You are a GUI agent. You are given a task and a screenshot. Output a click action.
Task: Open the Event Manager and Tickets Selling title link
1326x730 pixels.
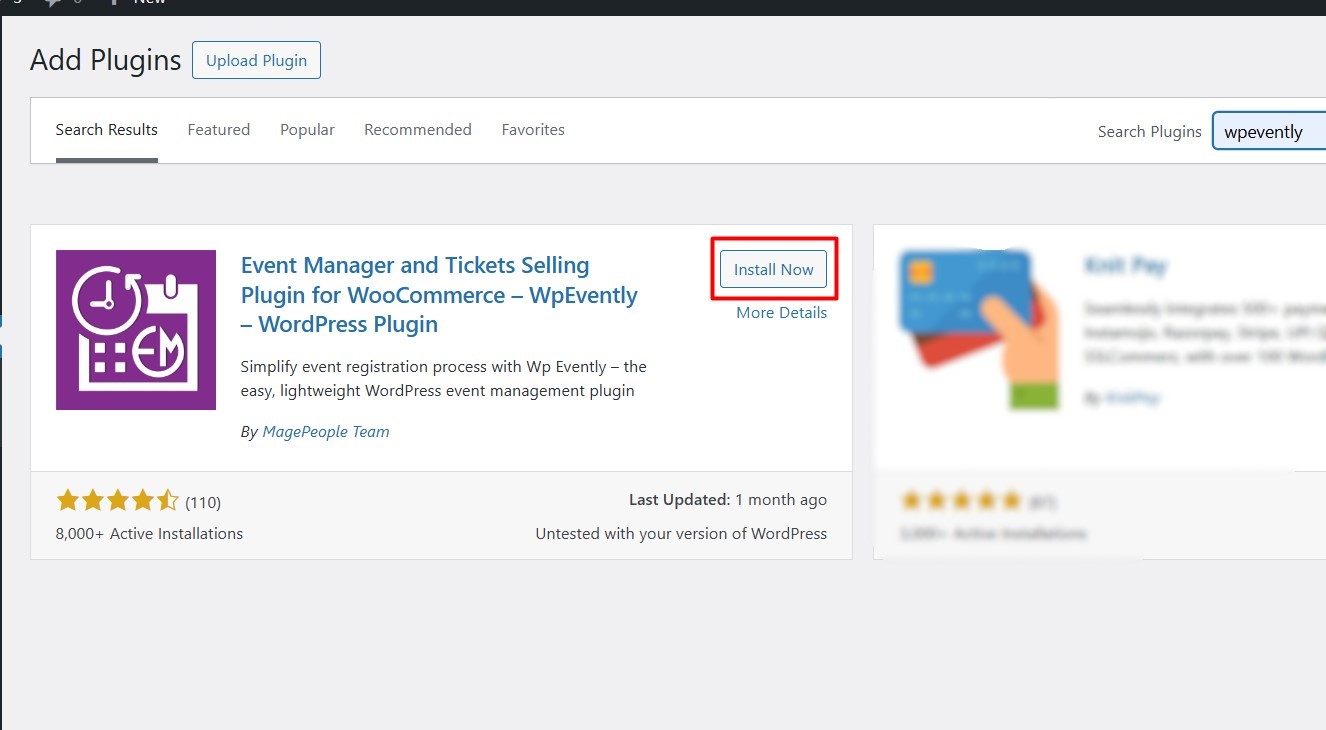(439, 295)
